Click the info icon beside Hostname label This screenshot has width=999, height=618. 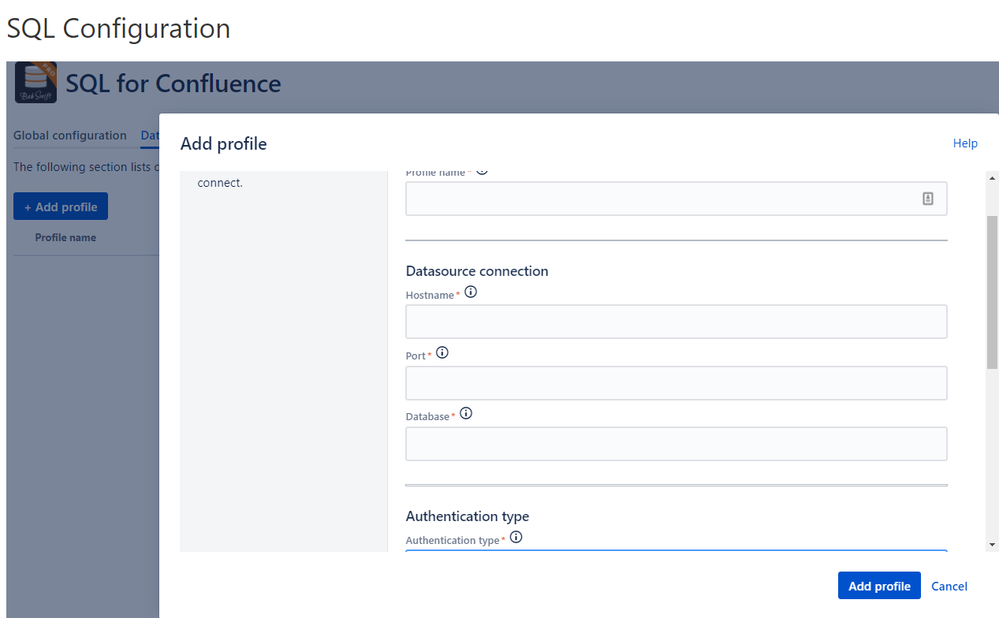[471, 293]
